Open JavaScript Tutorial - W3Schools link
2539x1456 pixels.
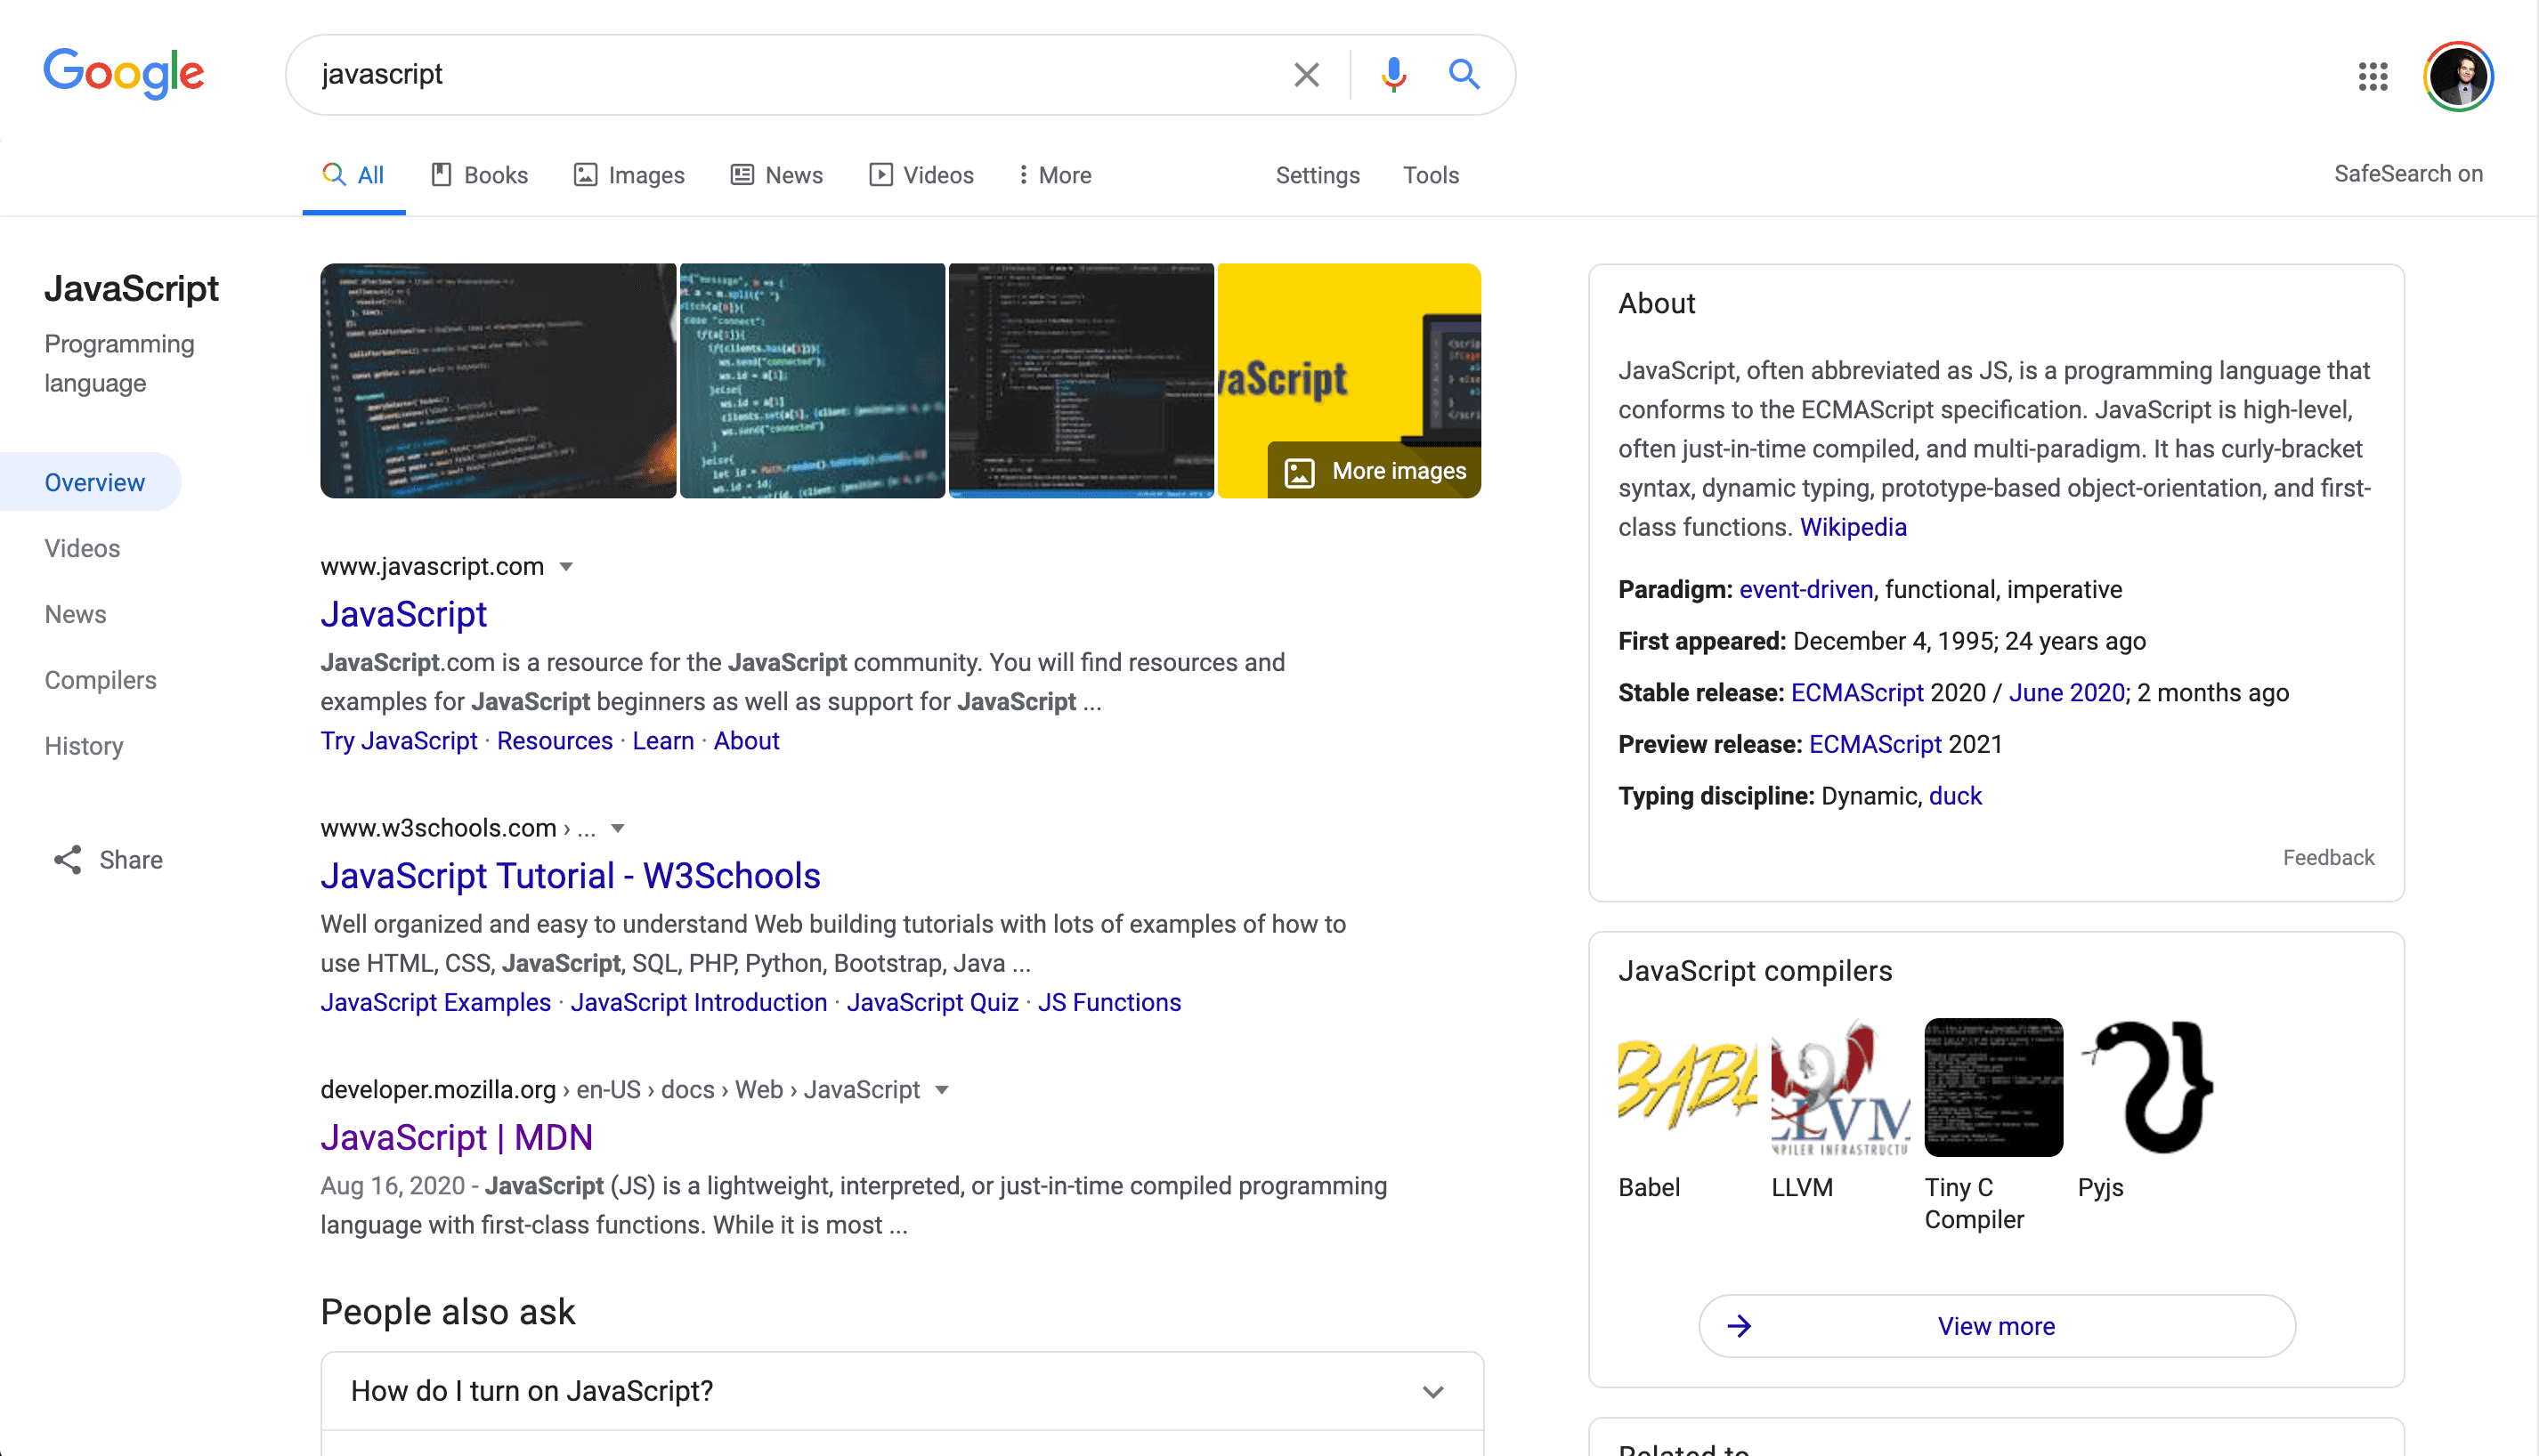pyautogui.click(x=570, y=876)
